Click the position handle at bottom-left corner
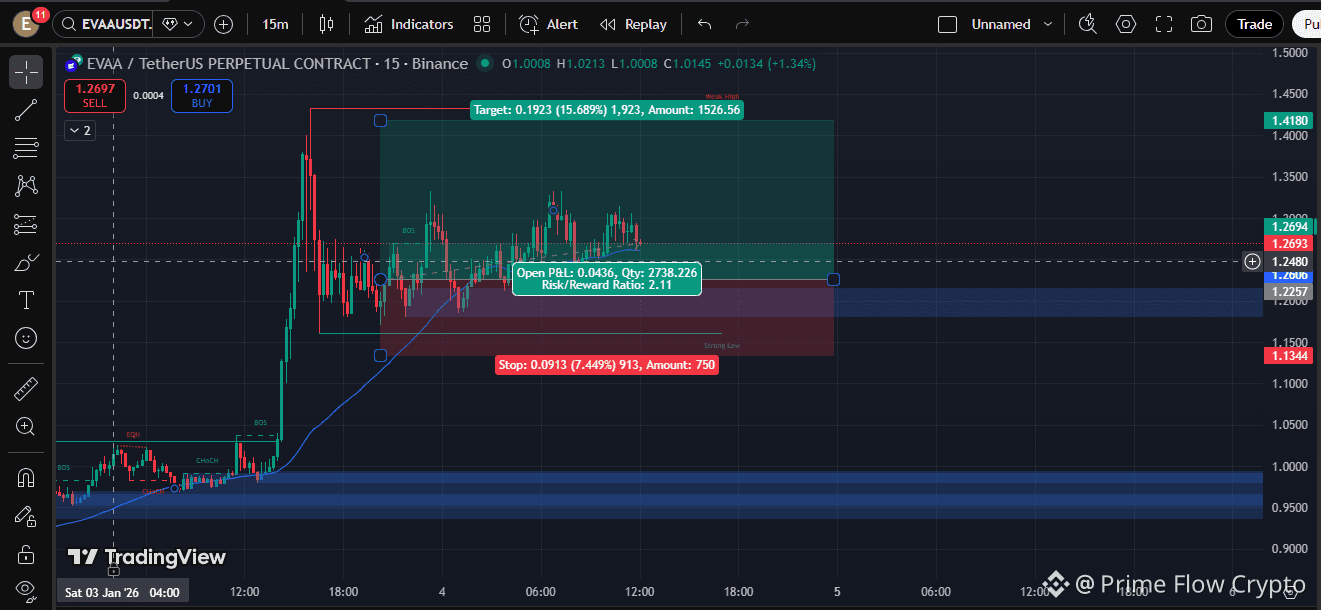Image resolution: width=1321 pixels, height=610 pixels. [380, 356]
